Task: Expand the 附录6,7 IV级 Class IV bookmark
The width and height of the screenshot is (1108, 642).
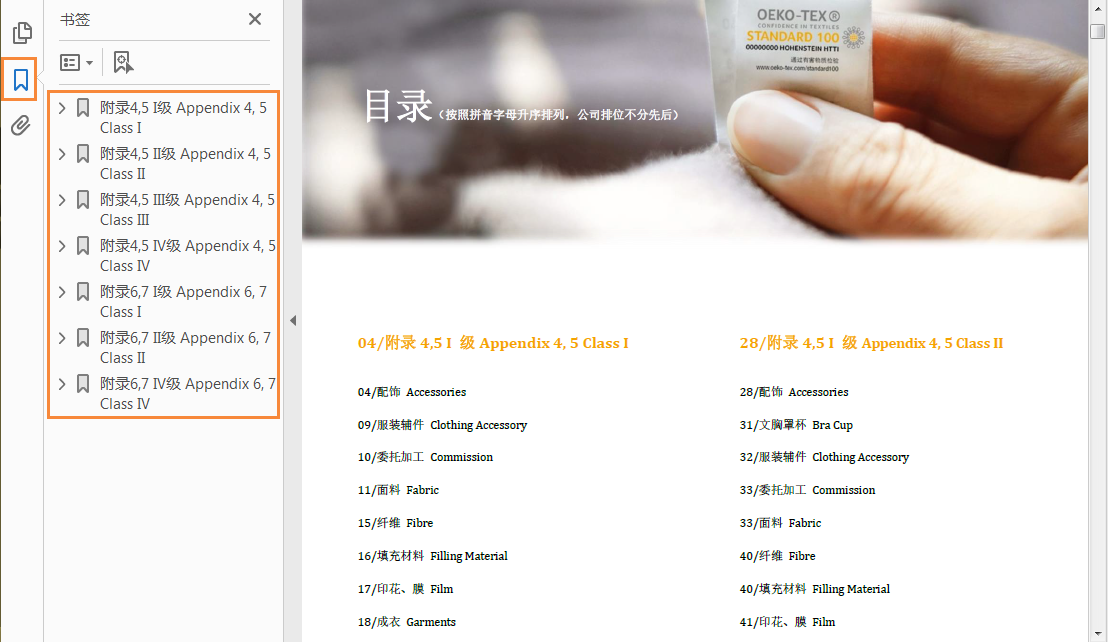Action: [62, 384]
